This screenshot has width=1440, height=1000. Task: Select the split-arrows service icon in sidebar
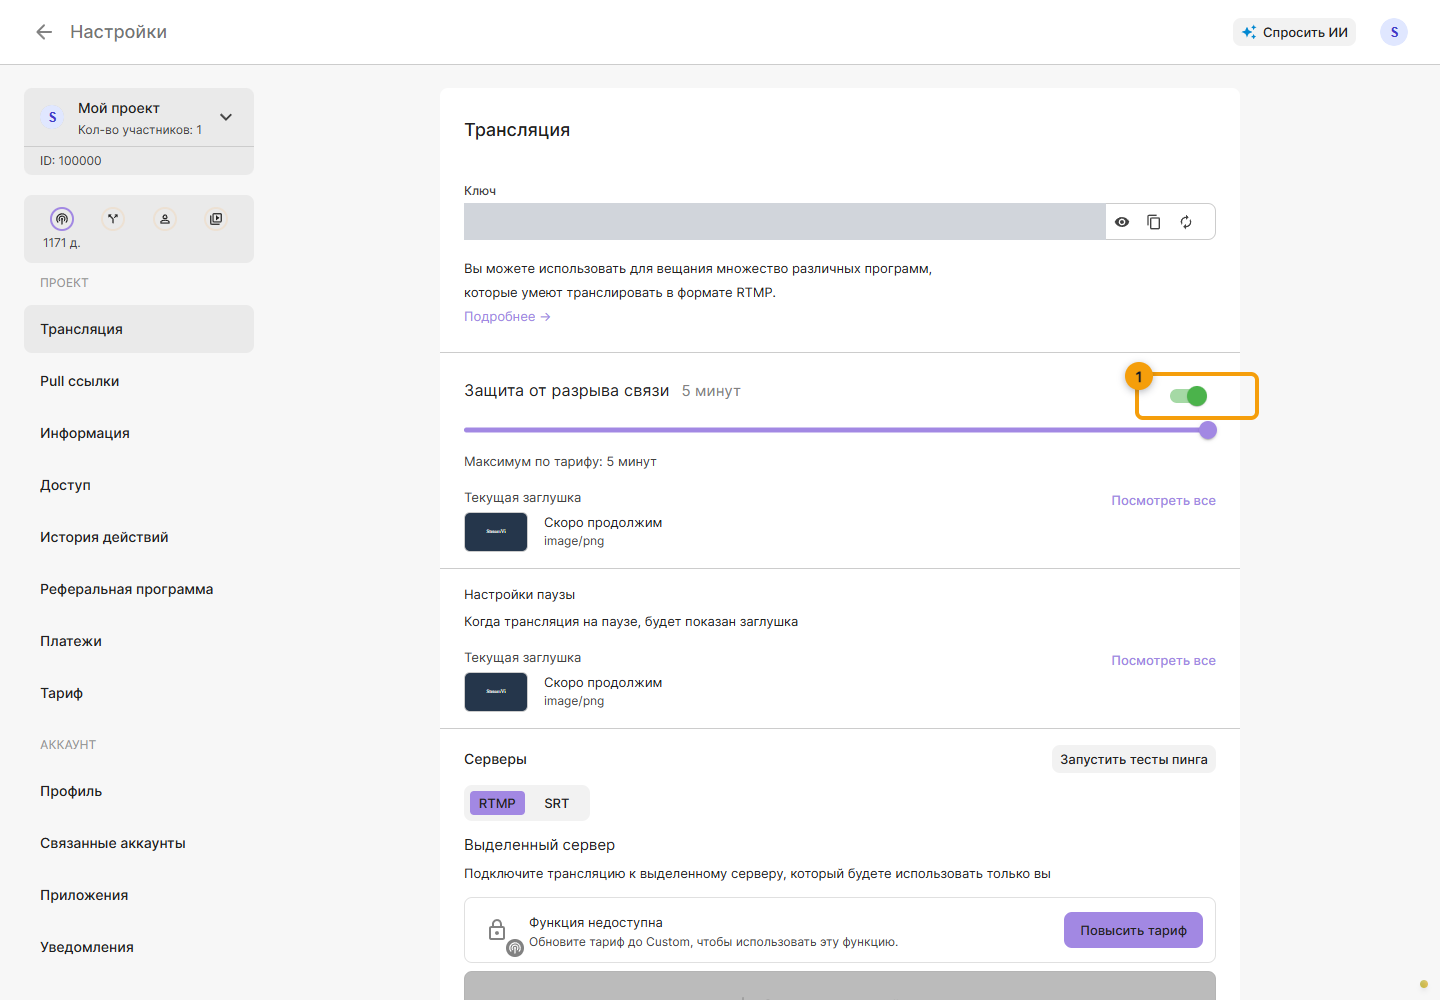113,219
